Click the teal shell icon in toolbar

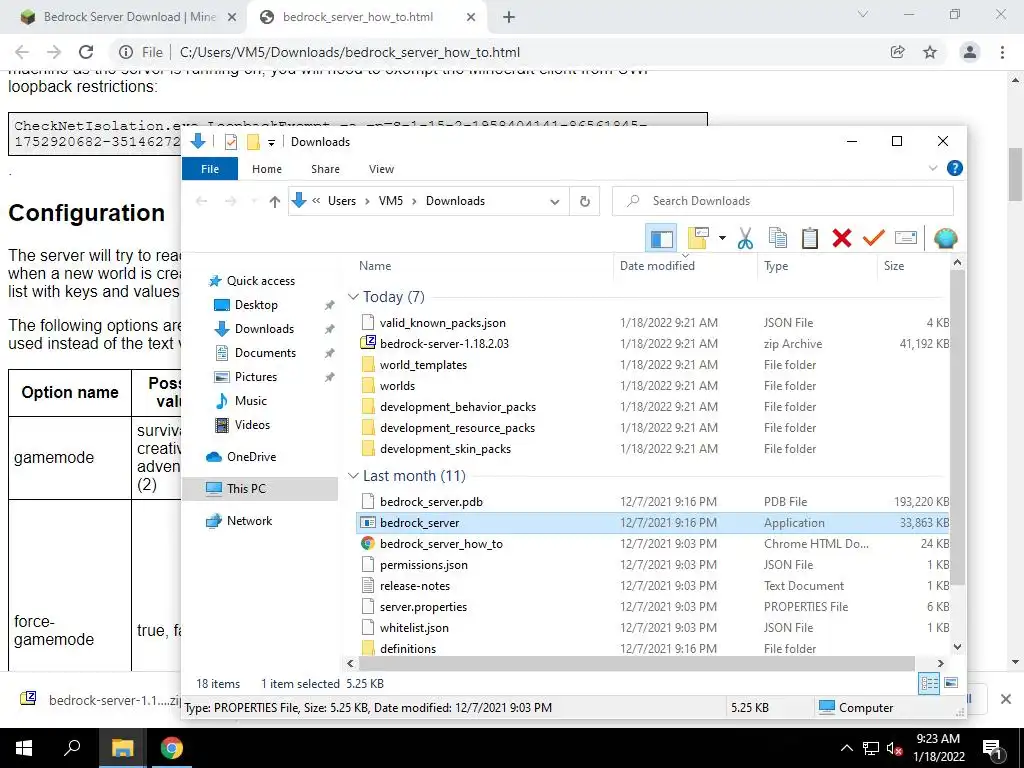945,238
